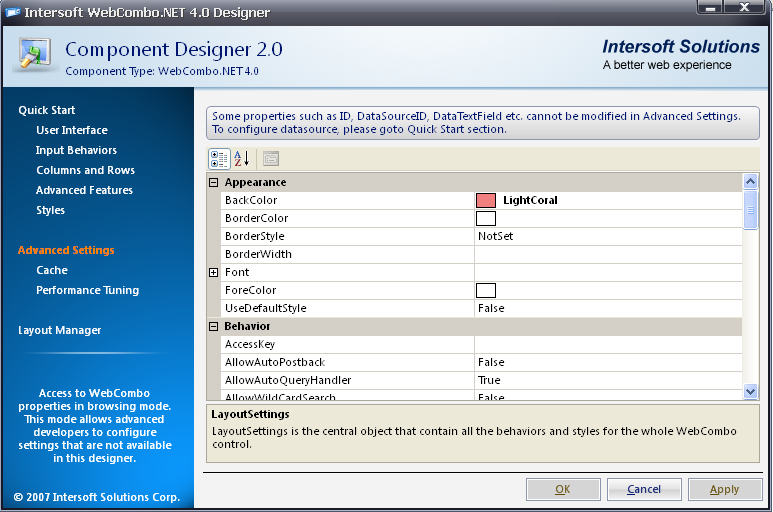Viewport: 773px width, 512px height.
Task: Click the property grid scroll down arrow
Action: point(750,391)
